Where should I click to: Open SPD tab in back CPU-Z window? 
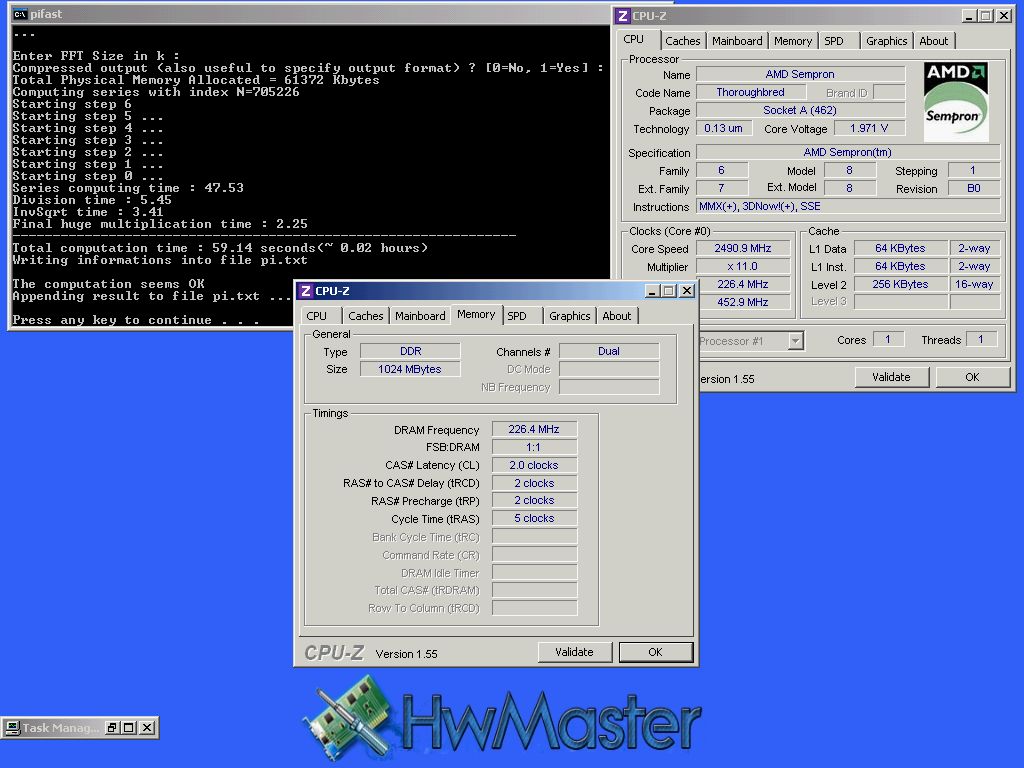click(834, 41)
